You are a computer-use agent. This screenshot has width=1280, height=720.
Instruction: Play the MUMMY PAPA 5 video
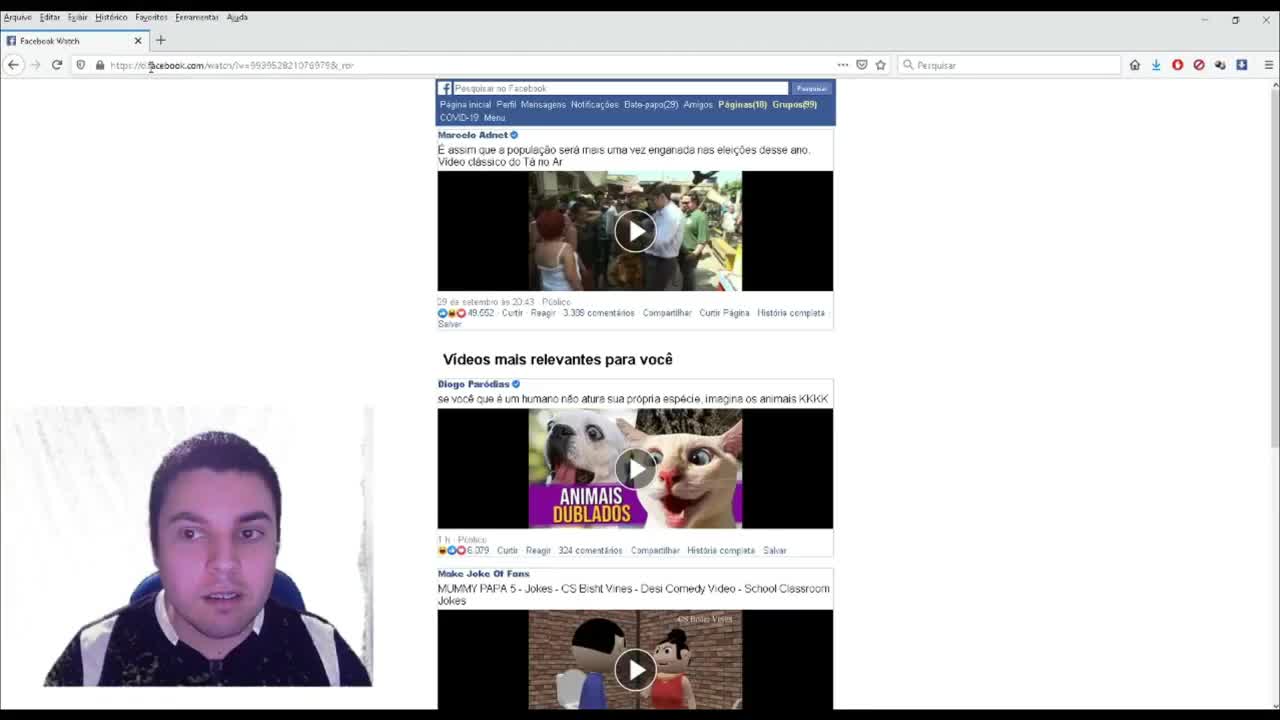(635, 669)
